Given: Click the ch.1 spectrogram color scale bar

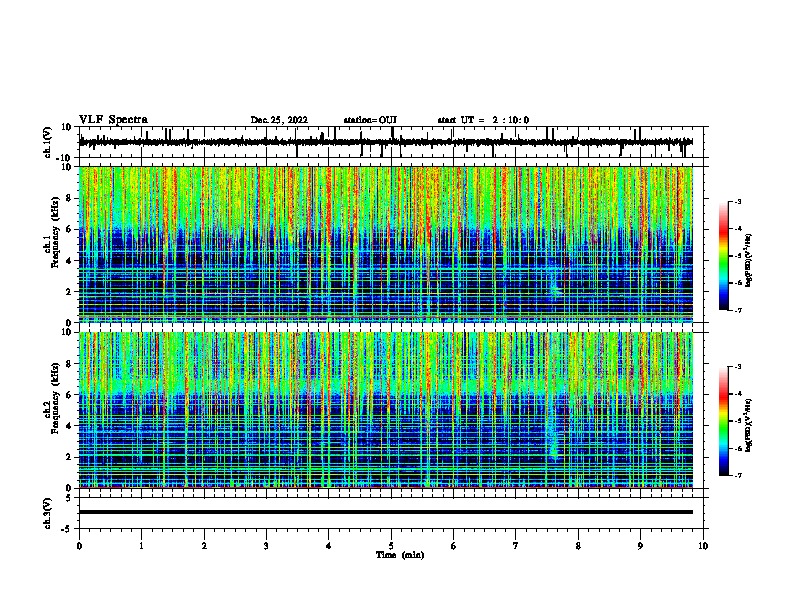Looking at the screenshot, I should coord(723,256).
